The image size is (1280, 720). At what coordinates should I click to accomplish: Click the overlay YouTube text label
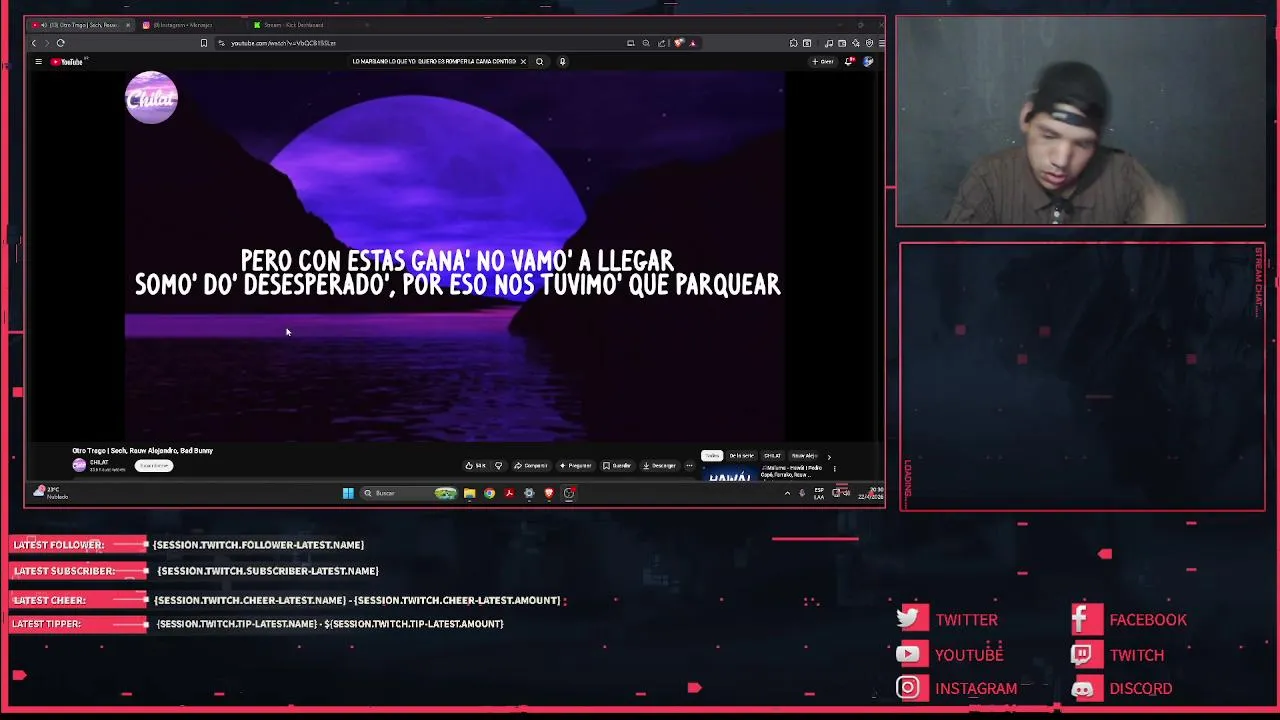969,655
